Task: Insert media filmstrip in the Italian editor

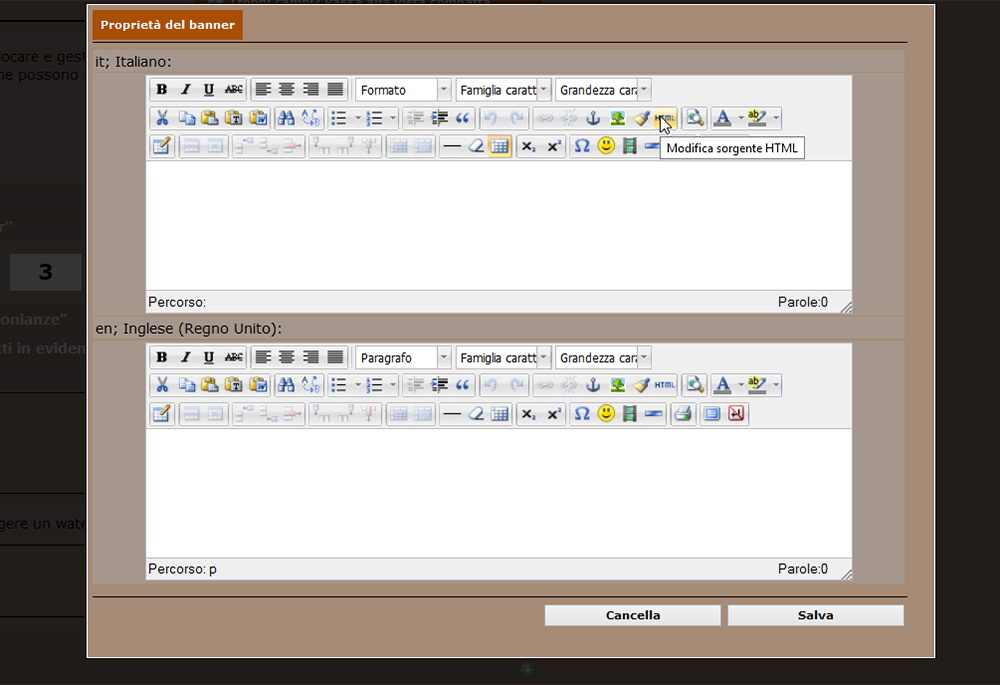Action: 629,146
